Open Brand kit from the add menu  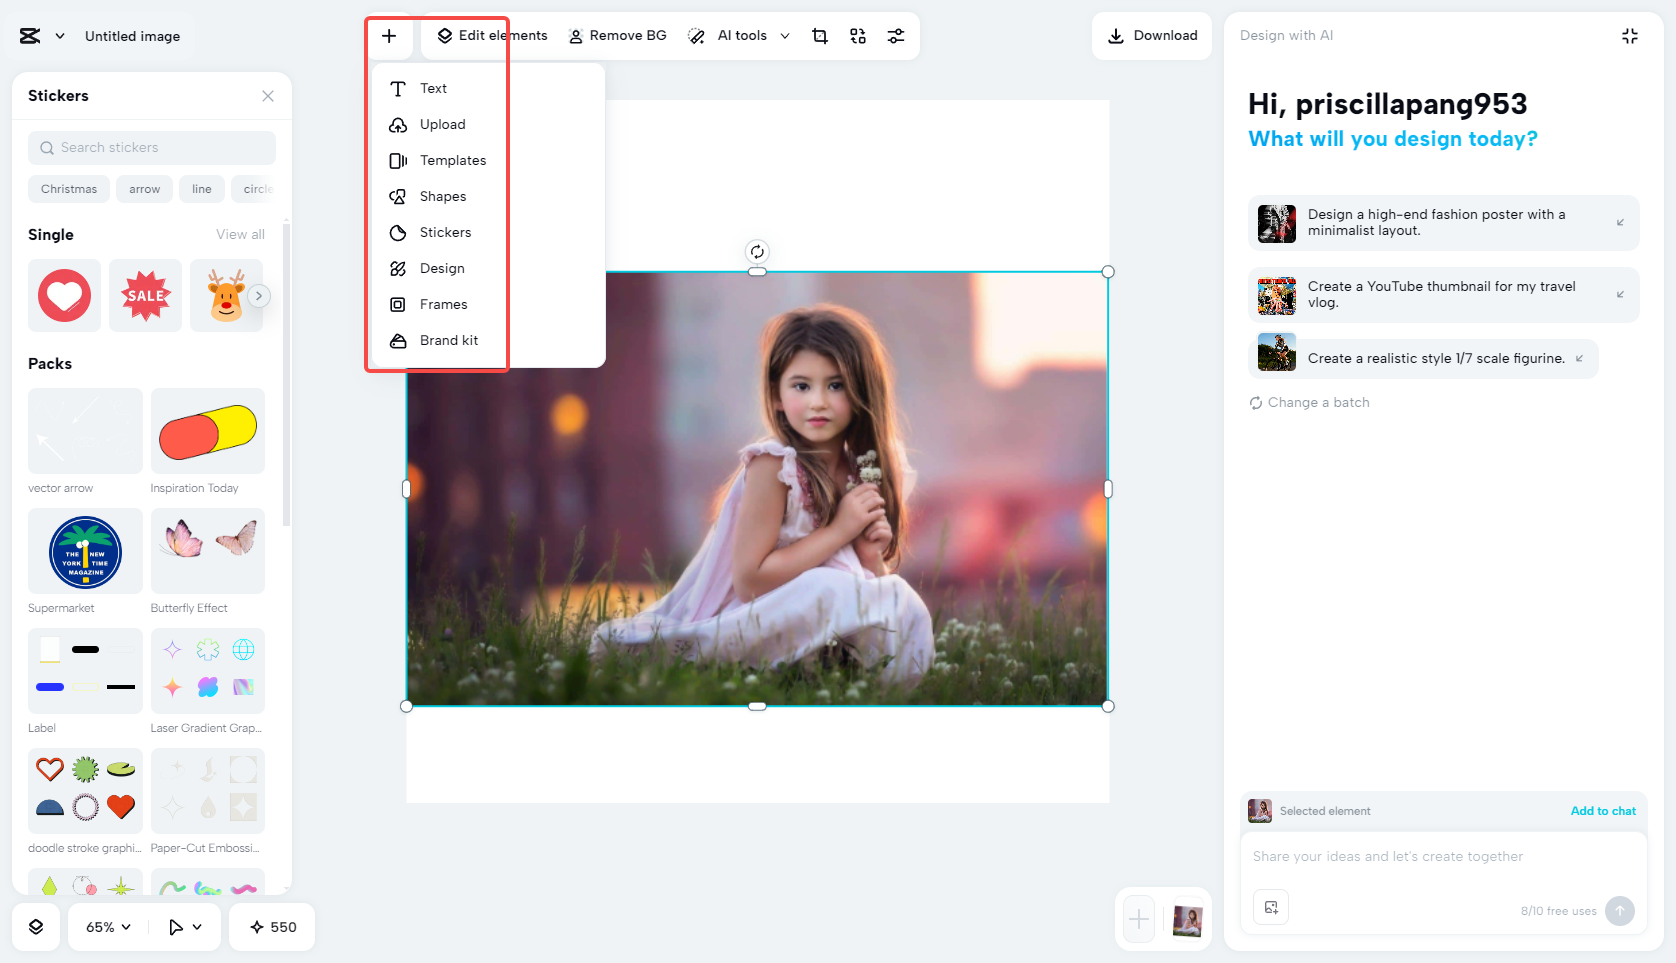click(448, 340)
